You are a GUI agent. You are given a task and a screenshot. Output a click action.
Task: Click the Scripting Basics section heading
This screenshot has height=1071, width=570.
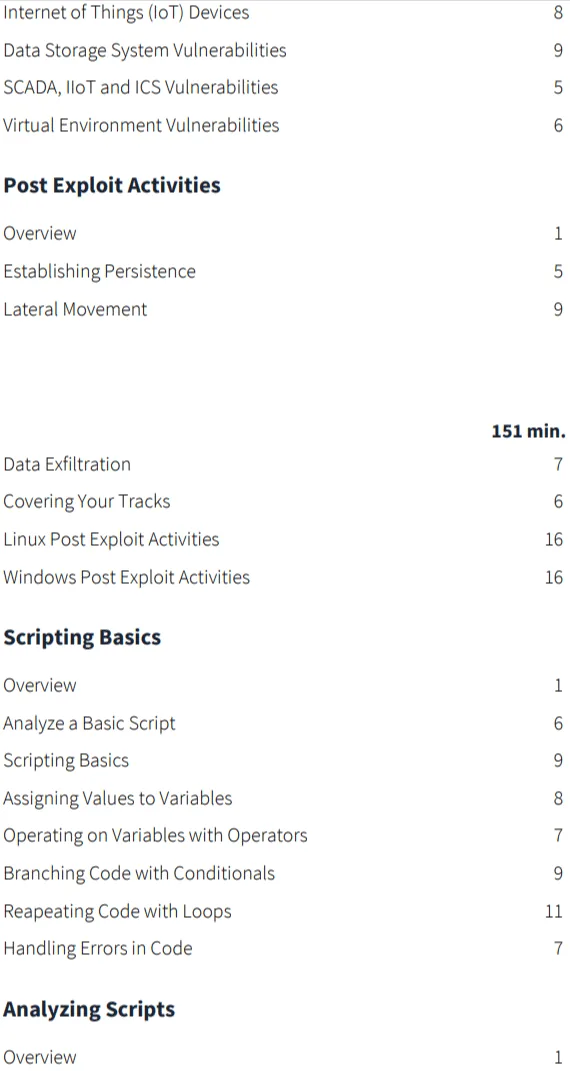(83, 637)
